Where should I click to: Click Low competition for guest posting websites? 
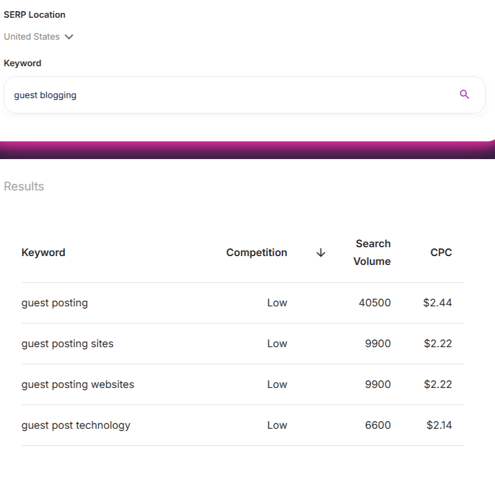(x=277, y=384)
